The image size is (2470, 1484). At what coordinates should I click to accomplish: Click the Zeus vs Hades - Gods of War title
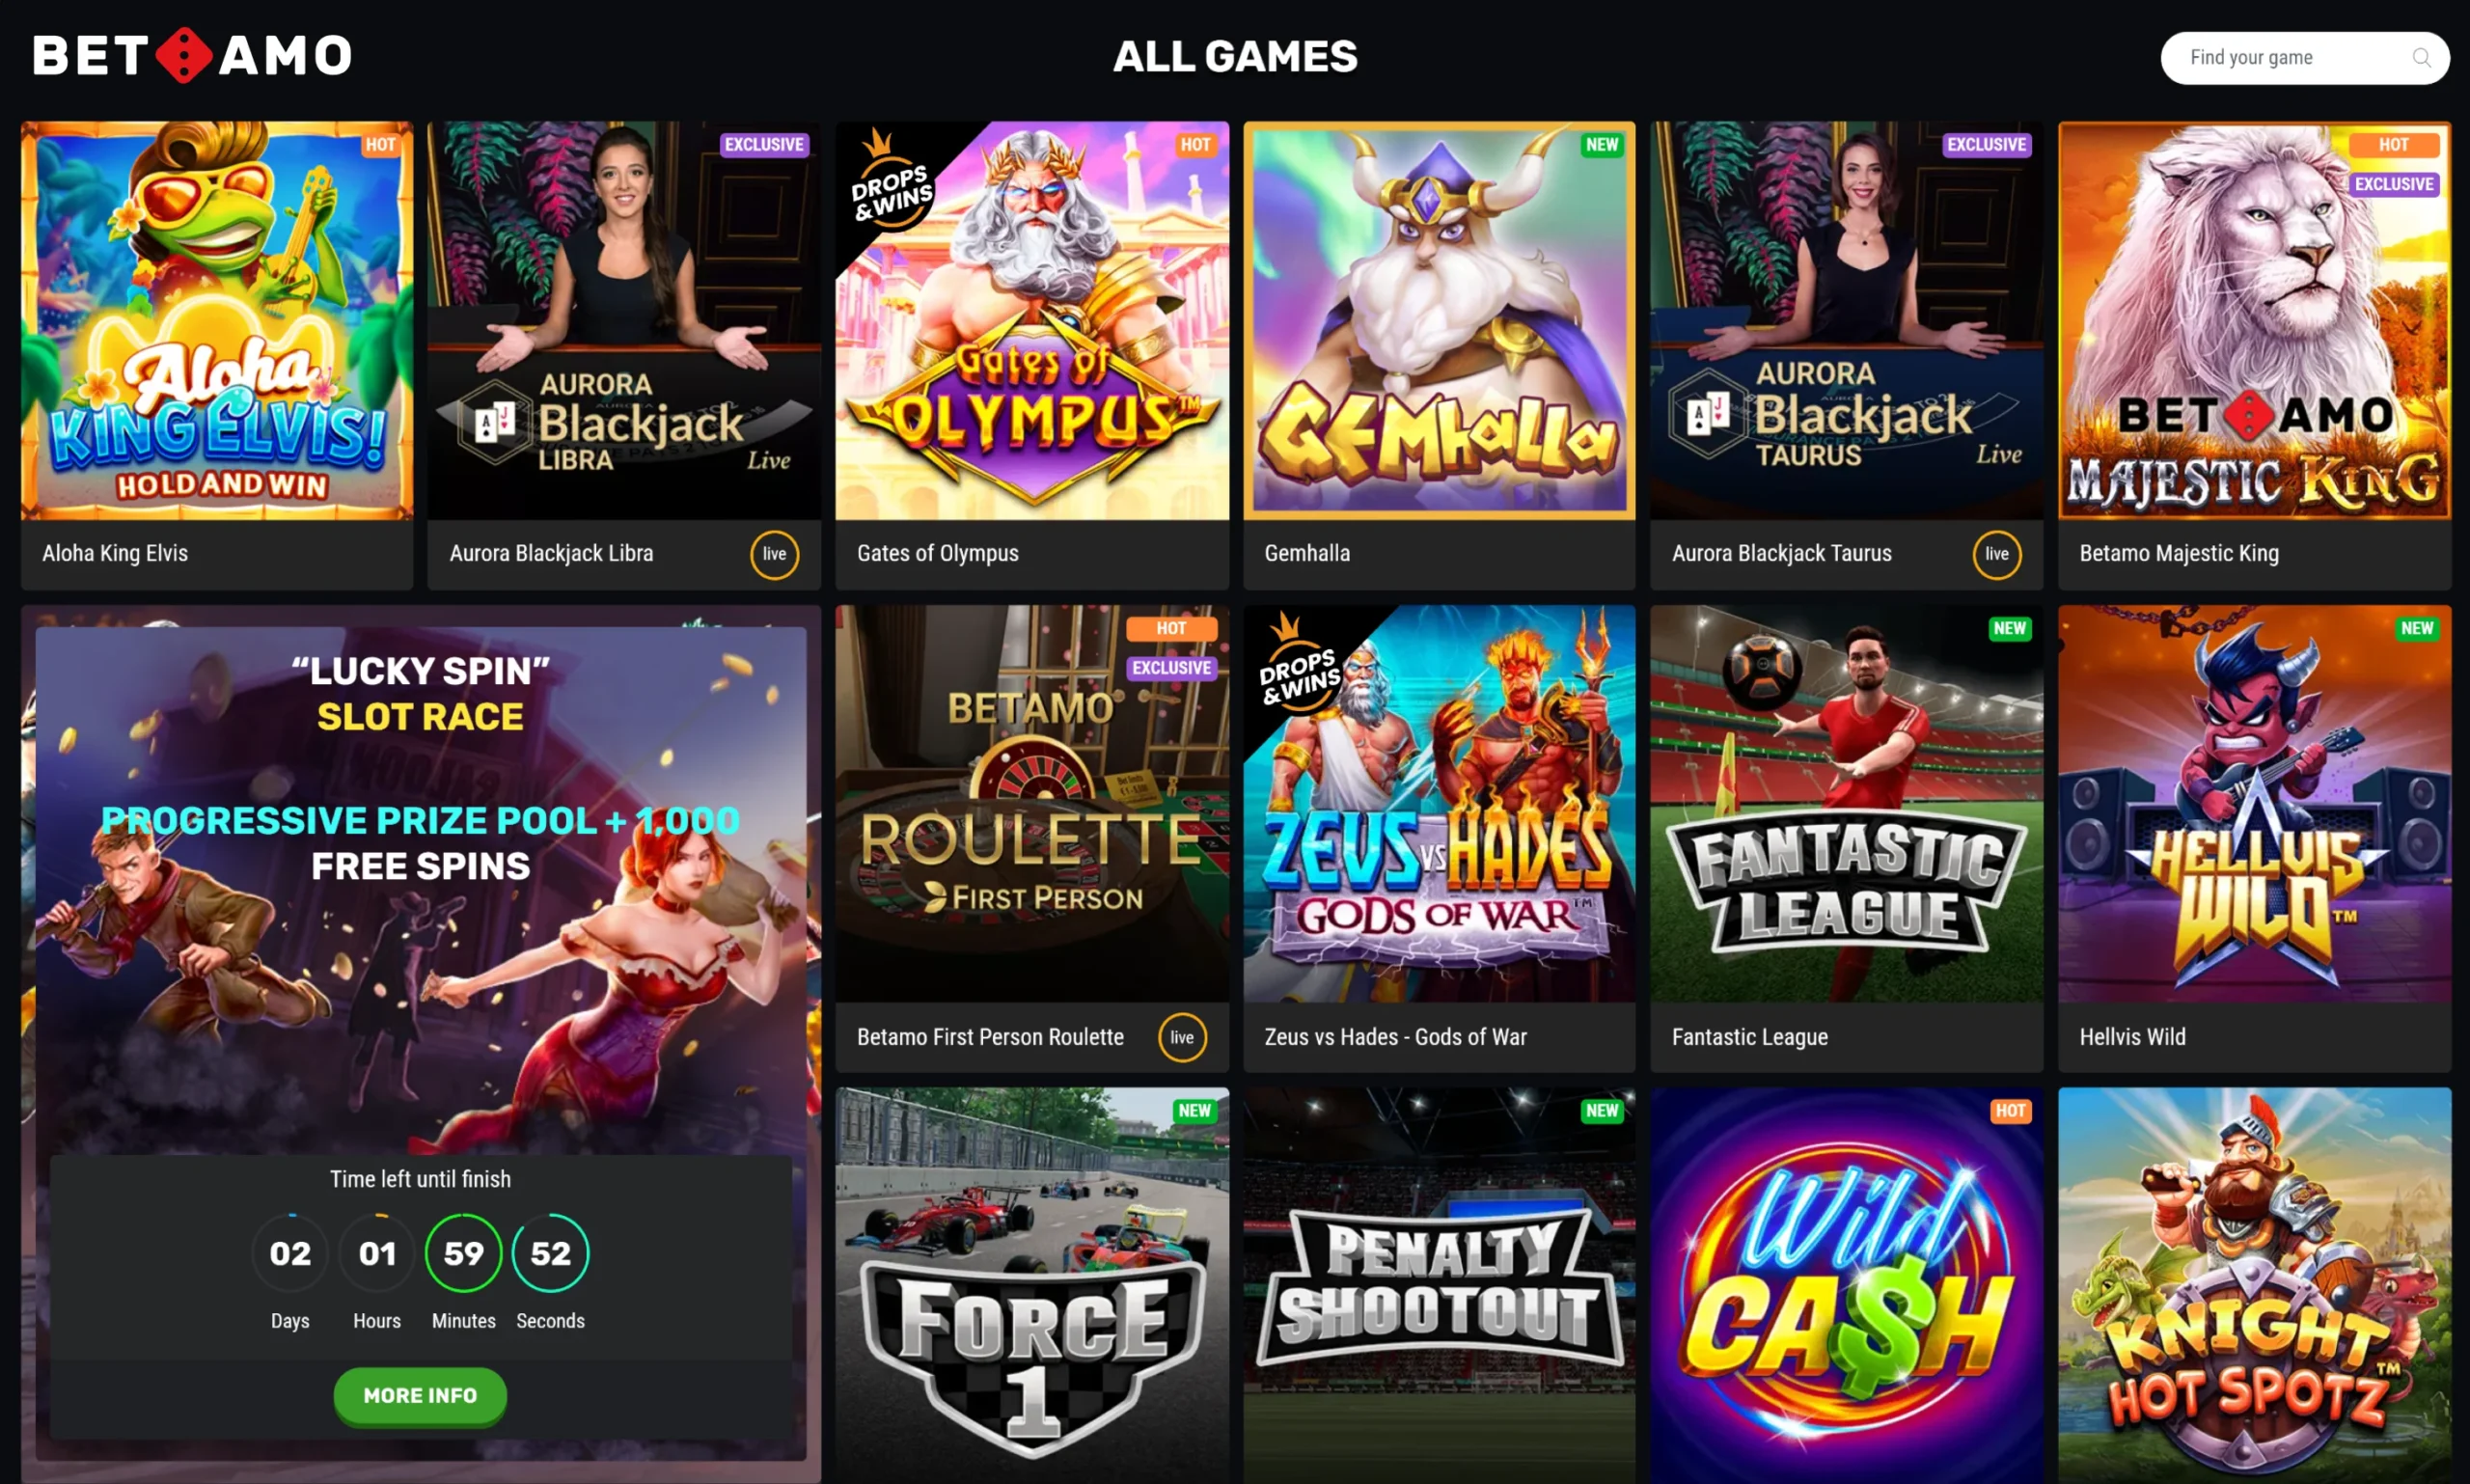[x=1395, y=1037]
